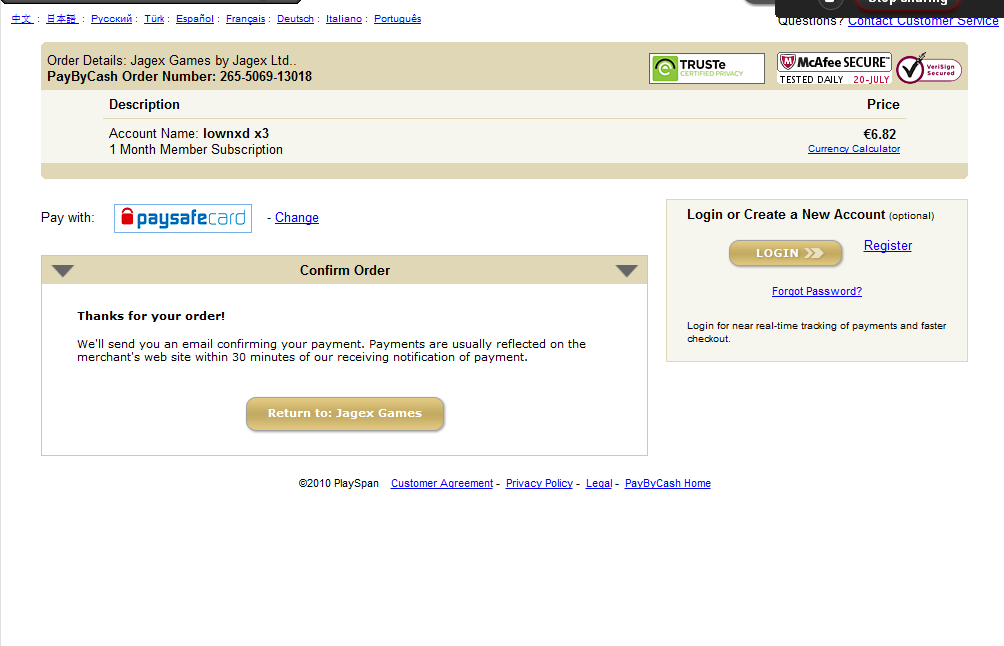Open Contact Customer Service link
Image resolution: width=1004 pixels, height=646 pixels.
(x=923, y=21)
